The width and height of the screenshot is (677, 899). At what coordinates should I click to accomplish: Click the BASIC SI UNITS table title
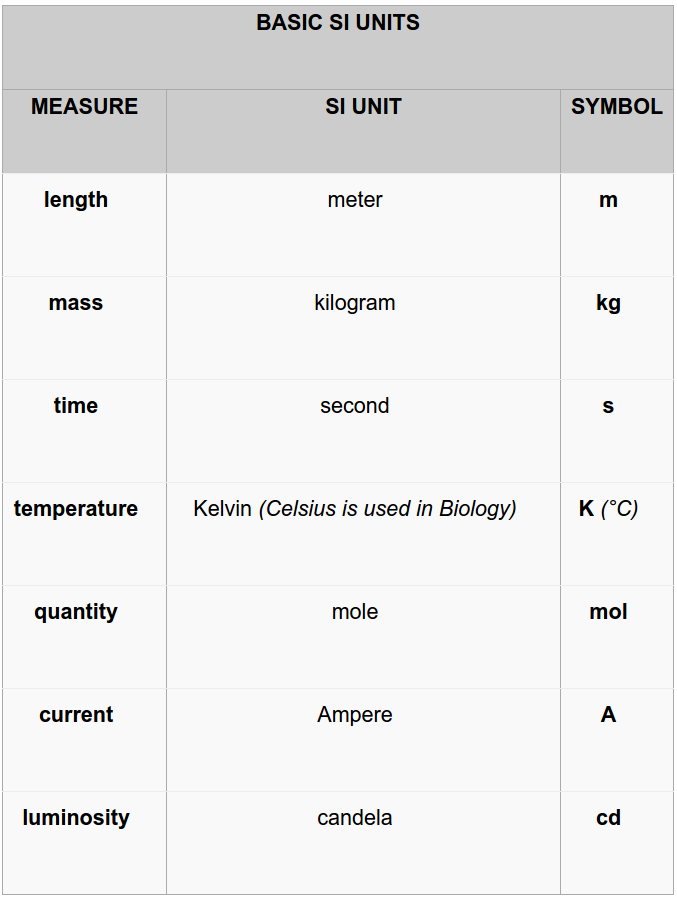coord(338,23)
